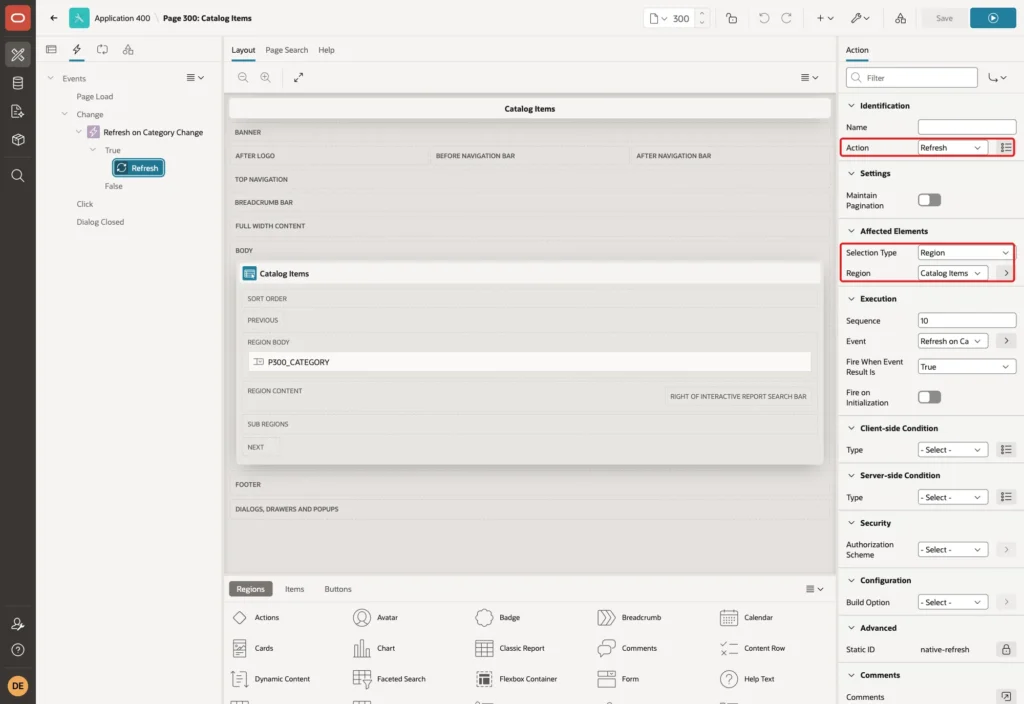The image size is (1024, 704).
Task: Pick the Faceted Search region type
Action: pyautogui.click(x=389, y=679)
